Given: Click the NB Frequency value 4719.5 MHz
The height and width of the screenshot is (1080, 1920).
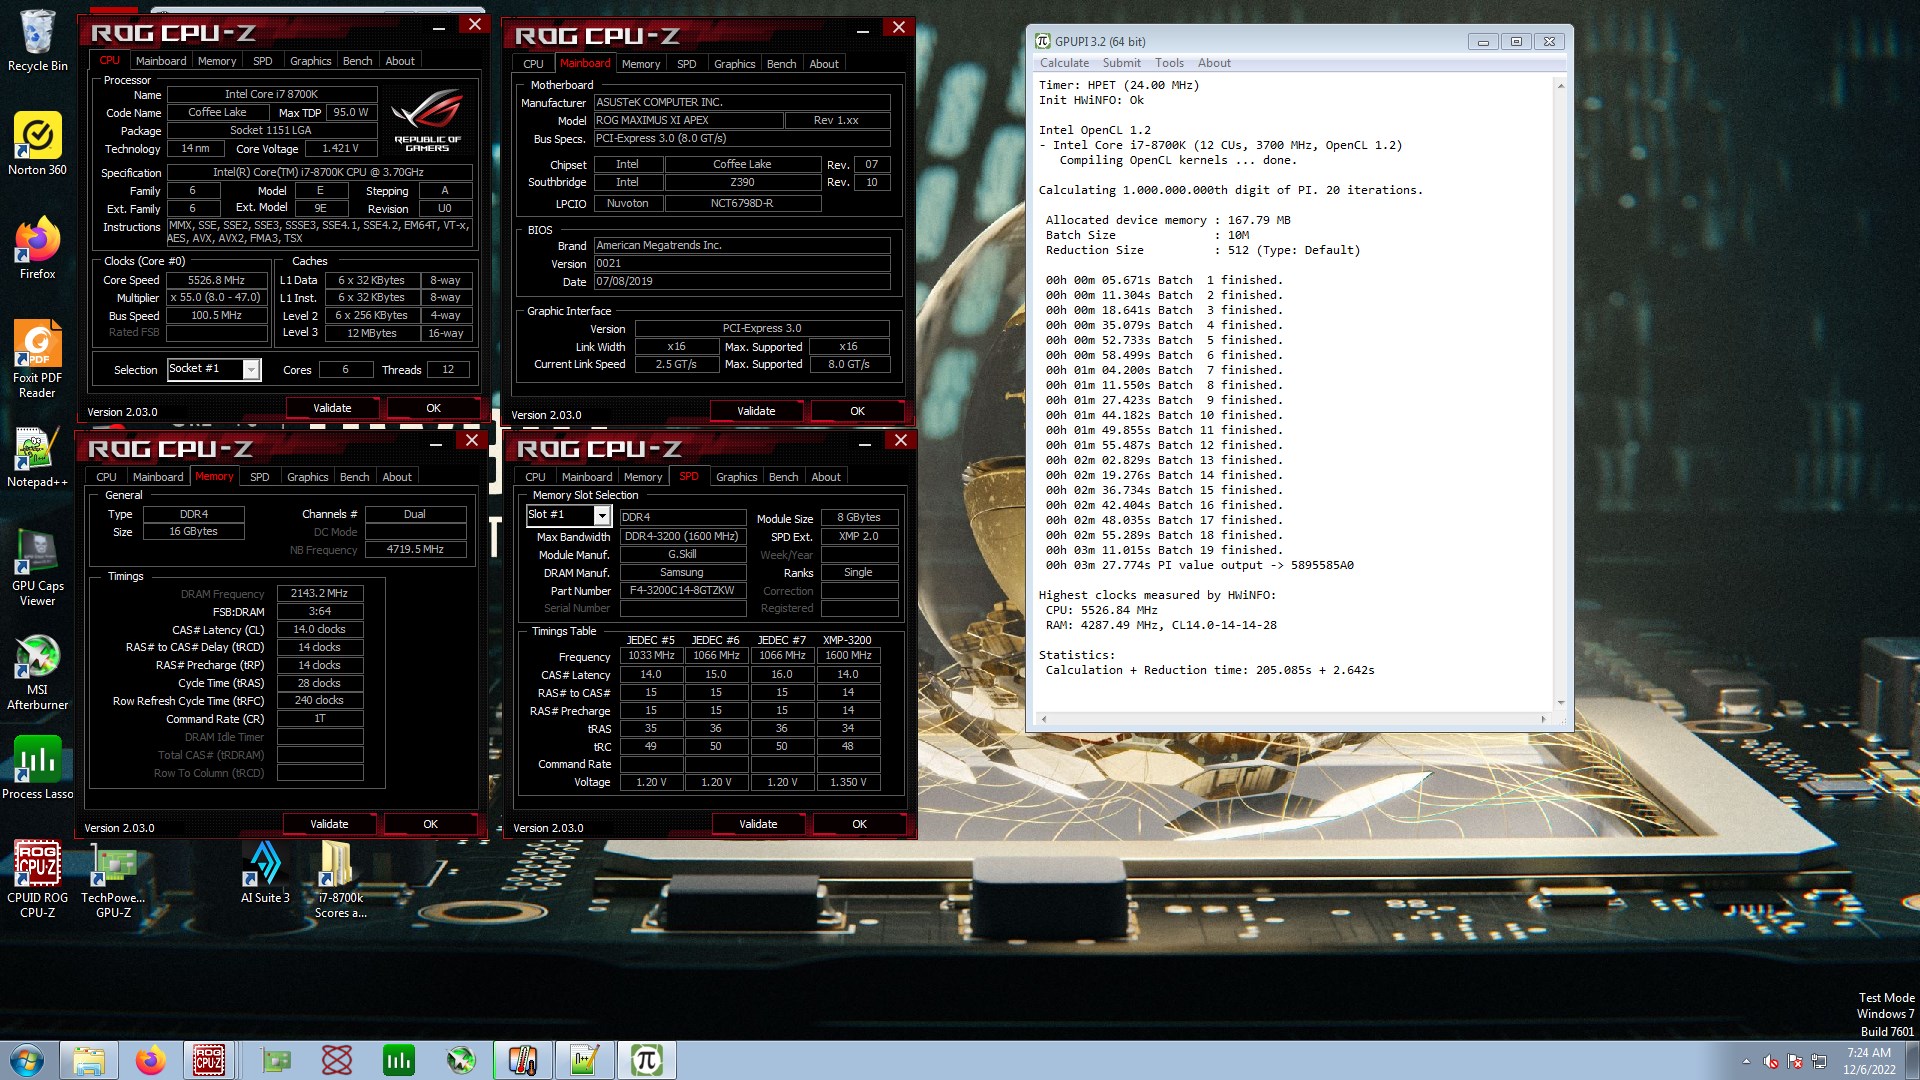Looking at the screenshot, I should (415, 549).
